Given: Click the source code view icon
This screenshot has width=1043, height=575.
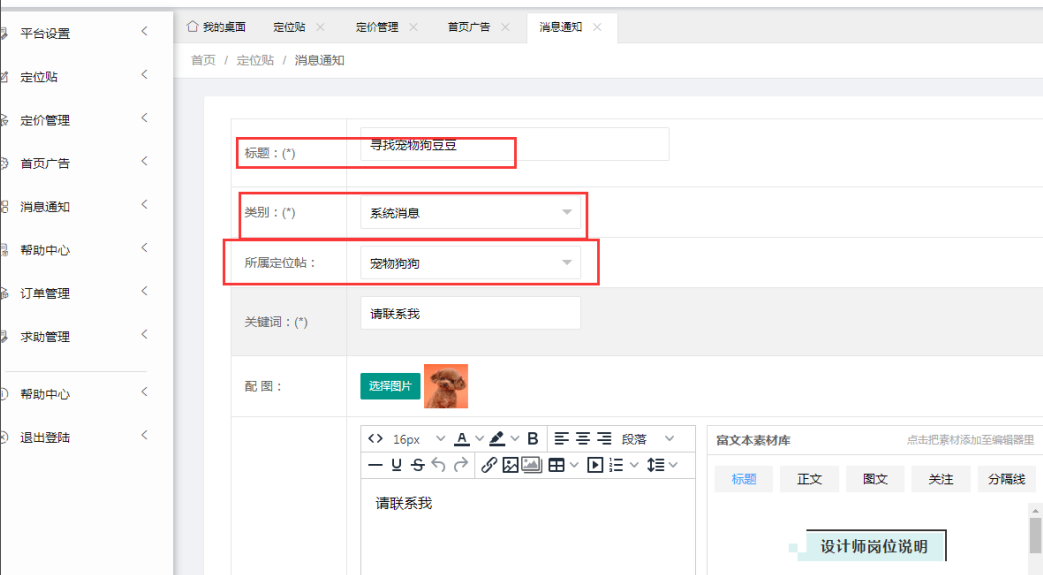Looking at the screenshot, I should coord(375,439).
